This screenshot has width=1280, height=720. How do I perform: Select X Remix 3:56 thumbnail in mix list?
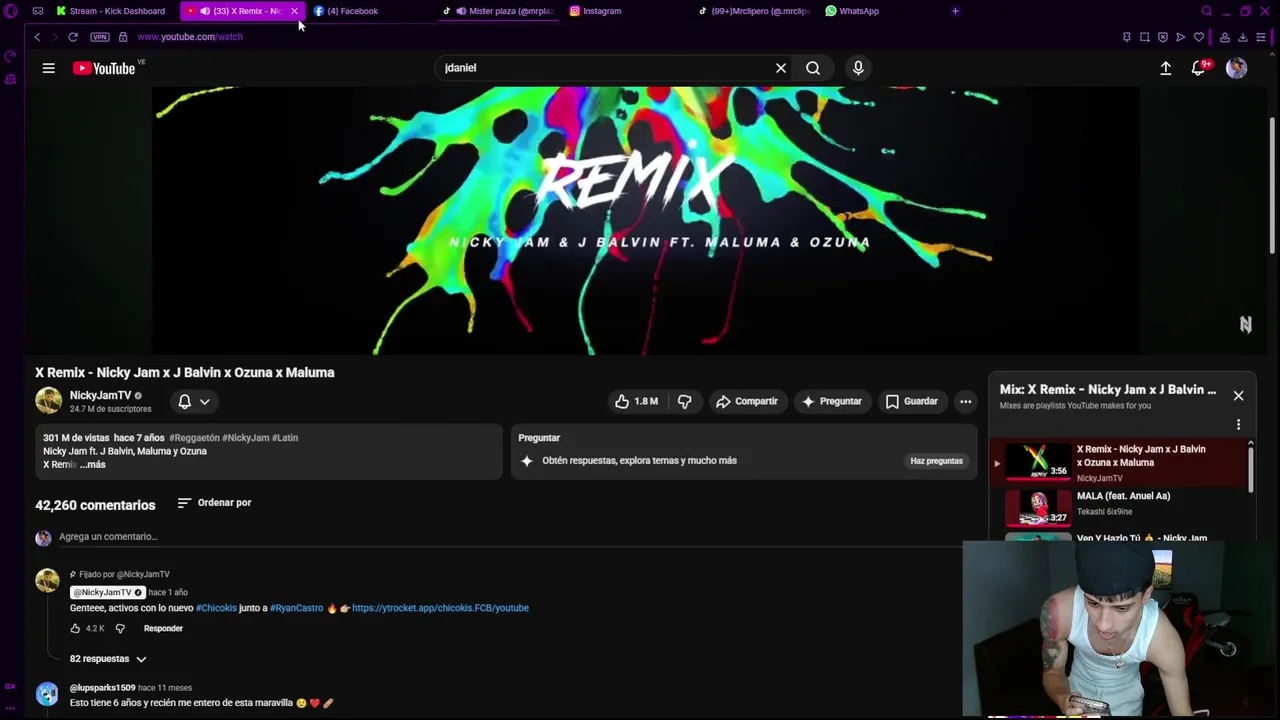pyautogui.click(x=1038, y=461)
